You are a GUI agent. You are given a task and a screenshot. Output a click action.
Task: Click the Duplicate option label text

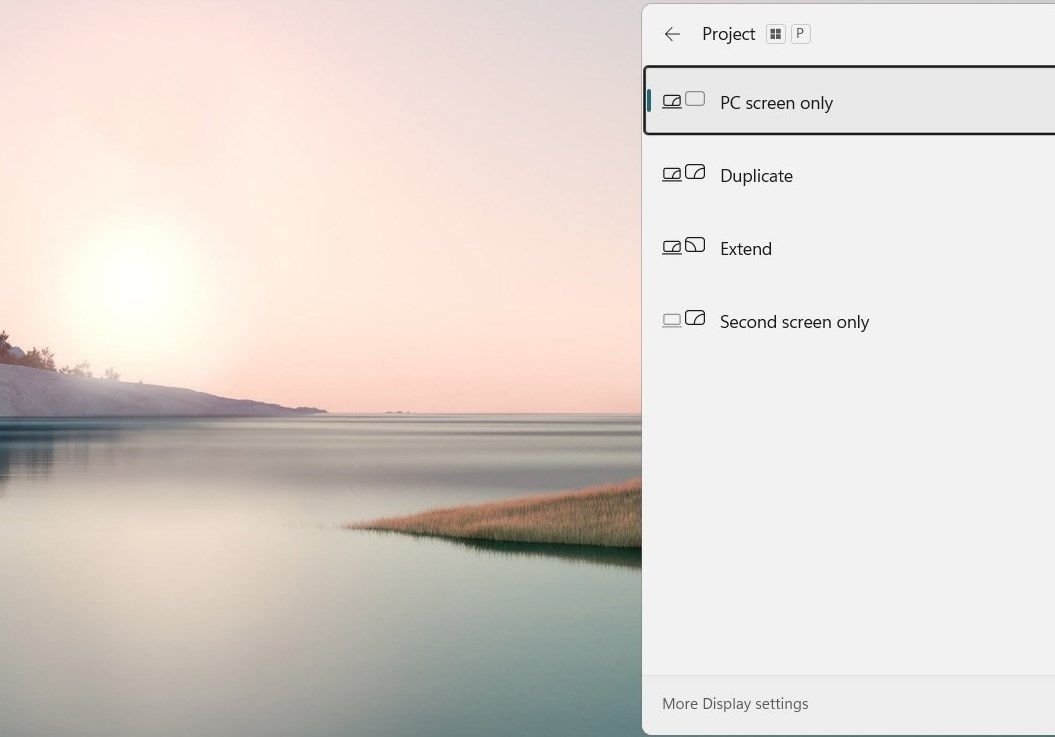coord(756,176)
